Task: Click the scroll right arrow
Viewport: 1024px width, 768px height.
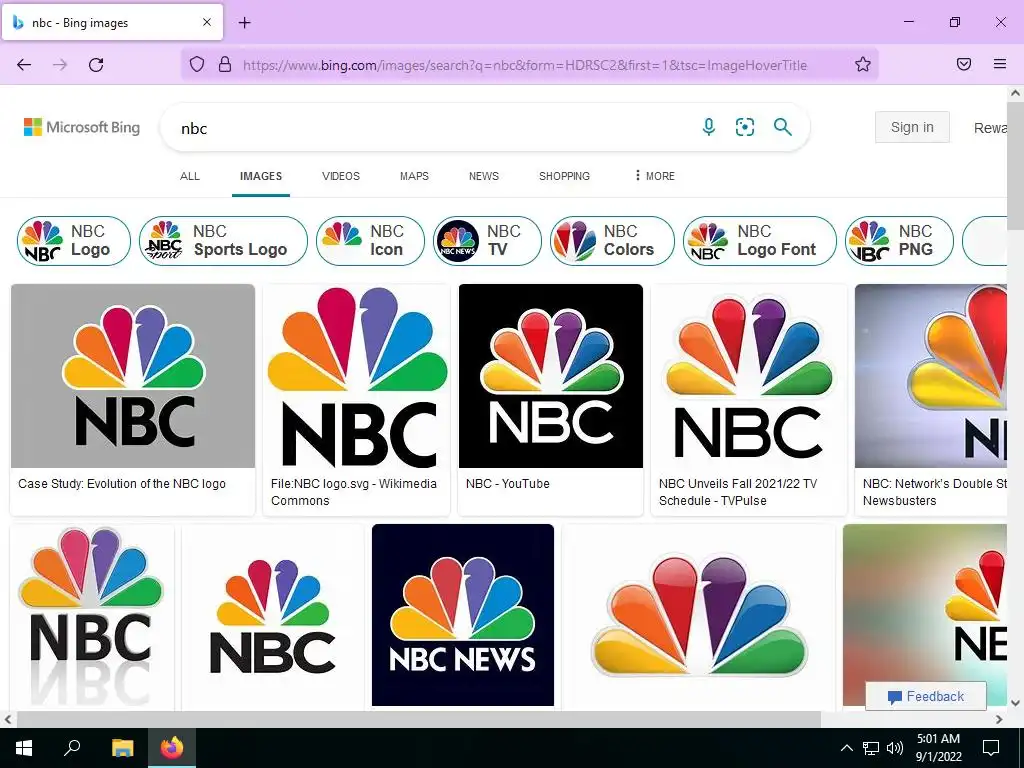Action: 999,719
